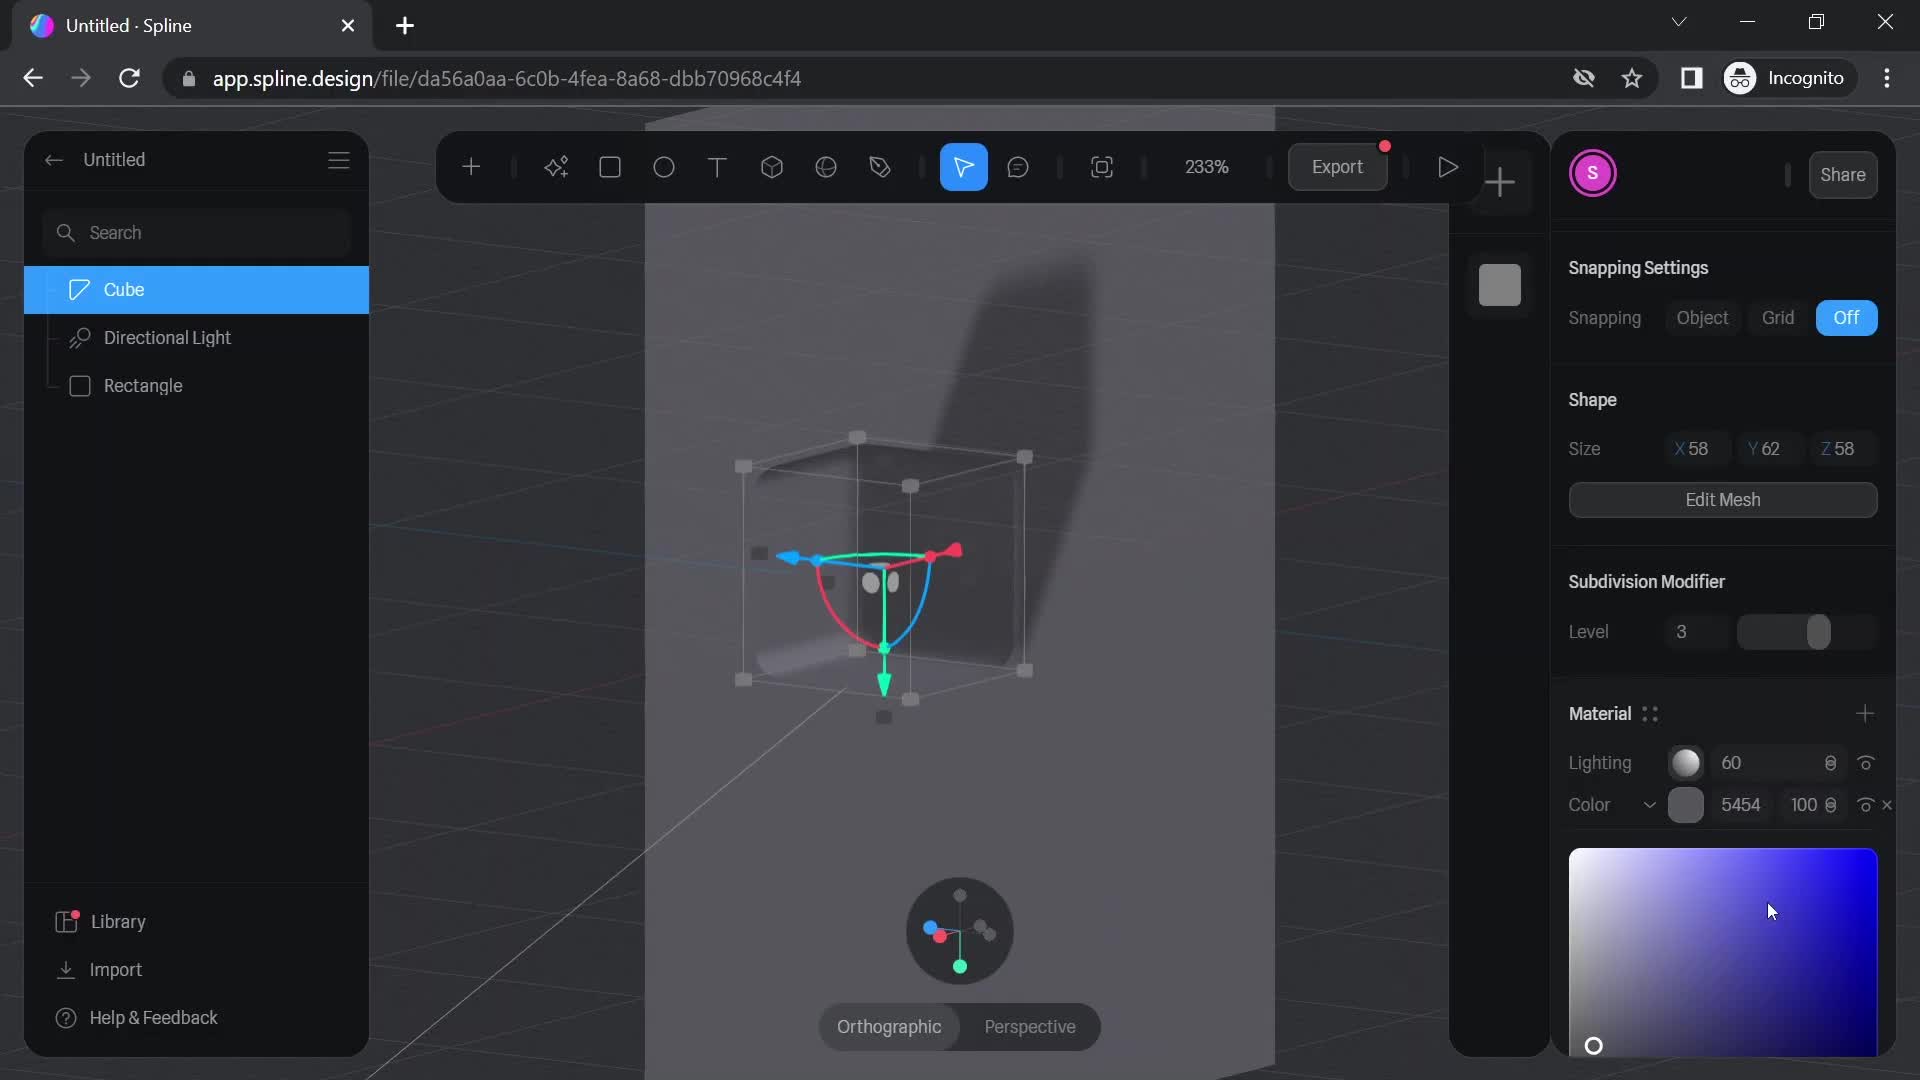Image resolution: width=1920 pixels, height=1080 pixels.
Task: Select the Pen path tool
Action: (x=880, y=167)
